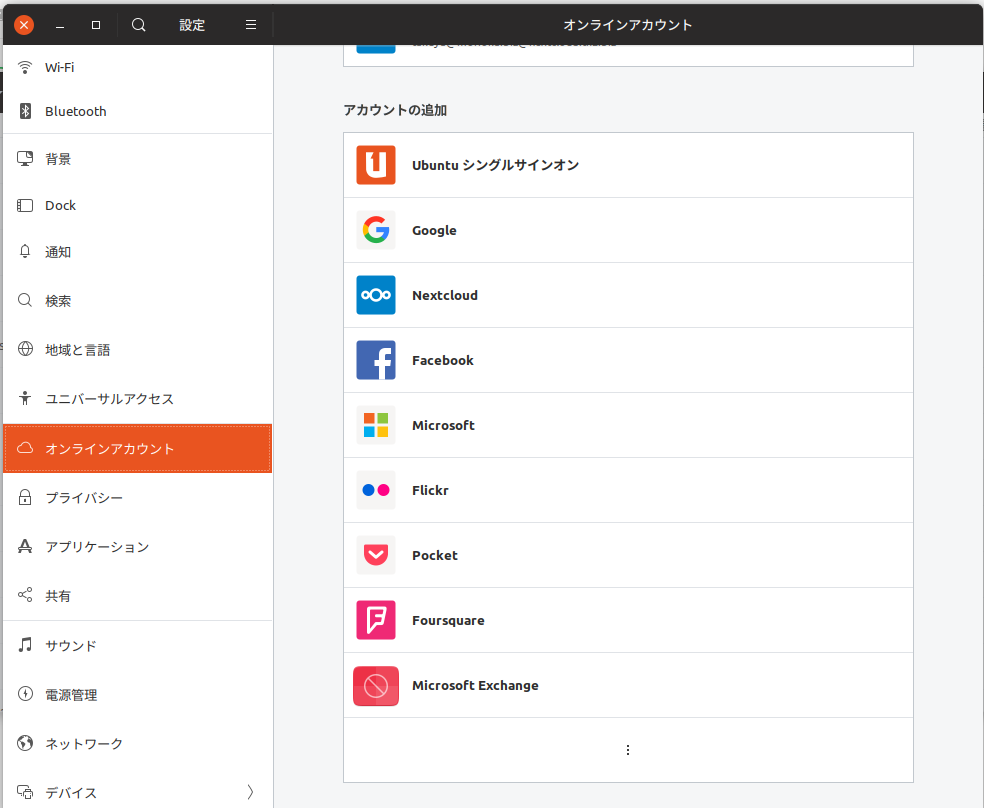Click the Microsoft label in account list
This screenshot has width=984, height=808.
point(443,425)
